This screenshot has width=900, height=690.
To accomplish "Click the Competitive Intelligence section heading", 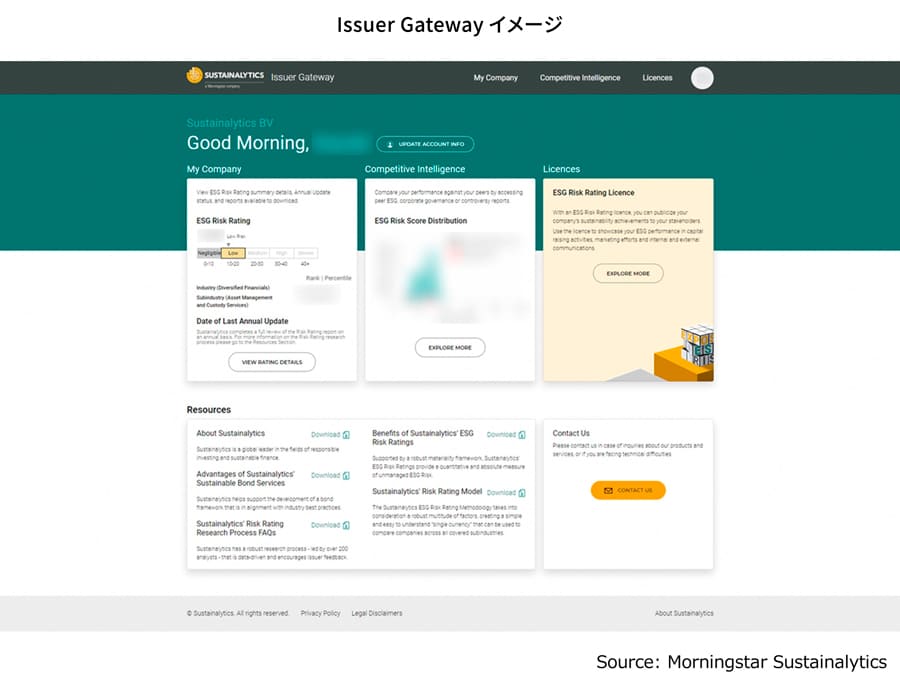I will (x=414, y=169).
